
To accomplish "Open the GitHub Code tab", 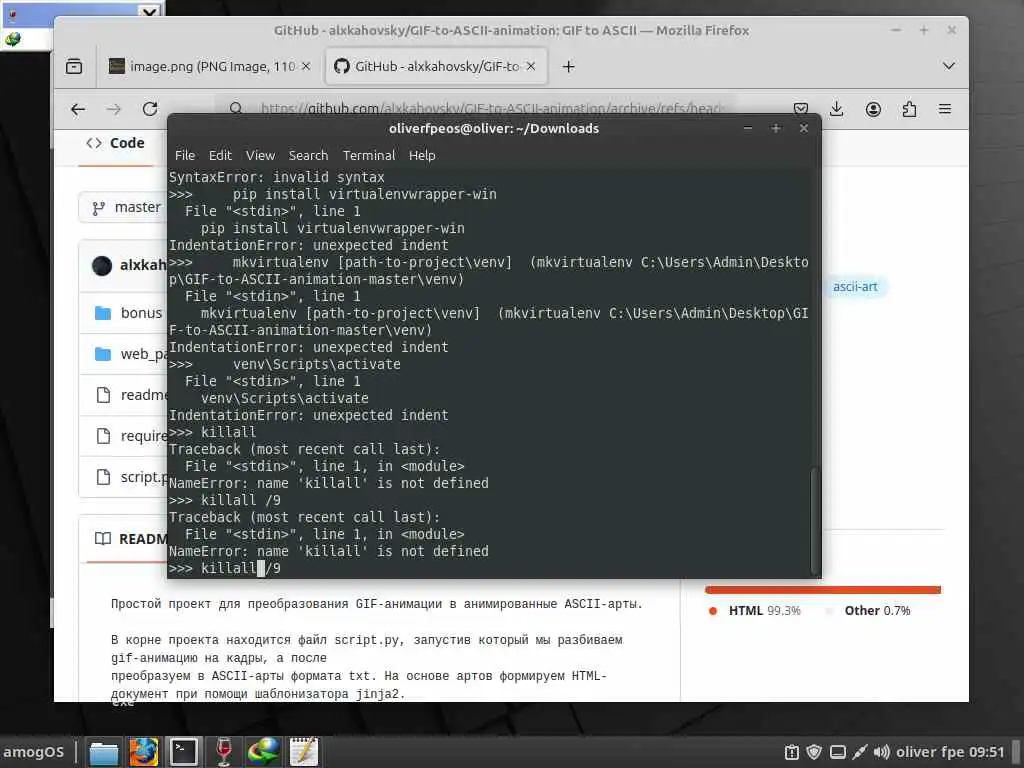I will 116,143.
